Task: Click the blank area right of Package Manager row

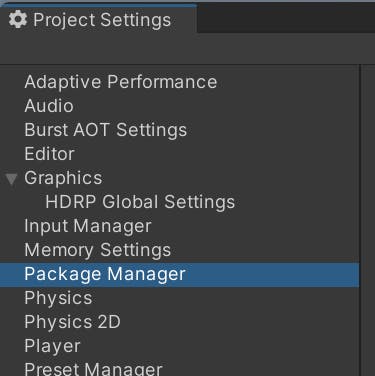Action: [272, 275]
